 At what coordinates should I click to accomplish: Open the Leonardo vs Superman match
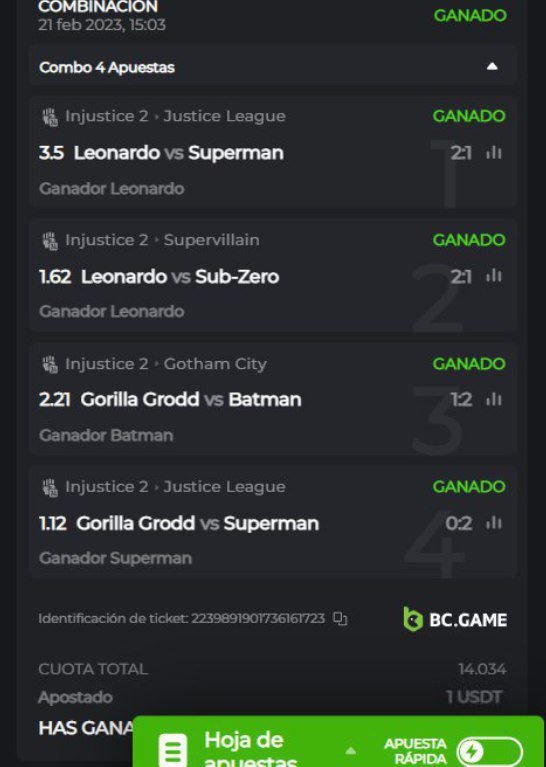tap(179, 153)
